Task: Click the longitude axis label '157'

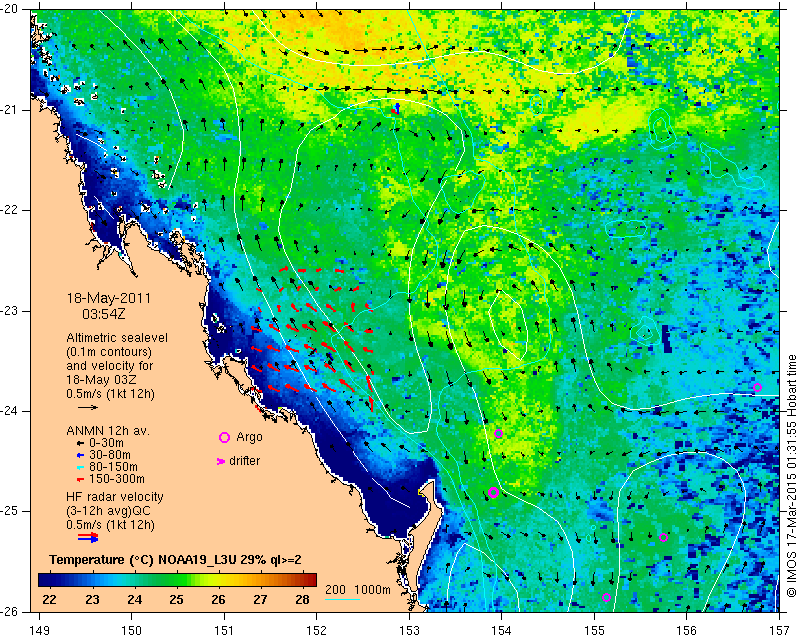Action: click(779, 630)
